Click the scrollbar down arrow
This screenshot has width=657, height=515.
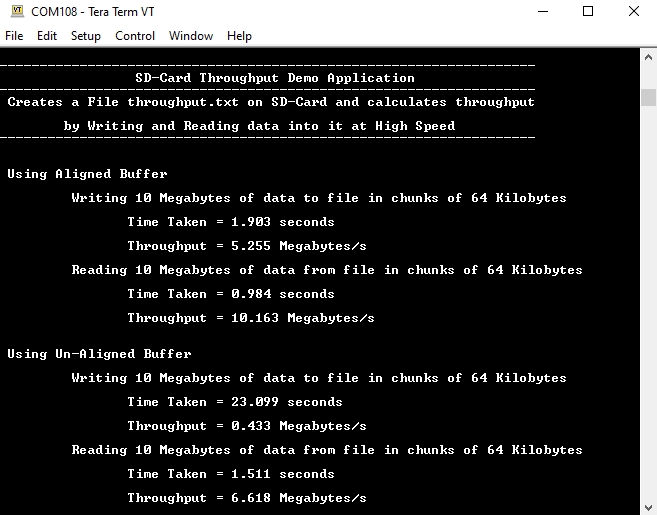(648, 507)
